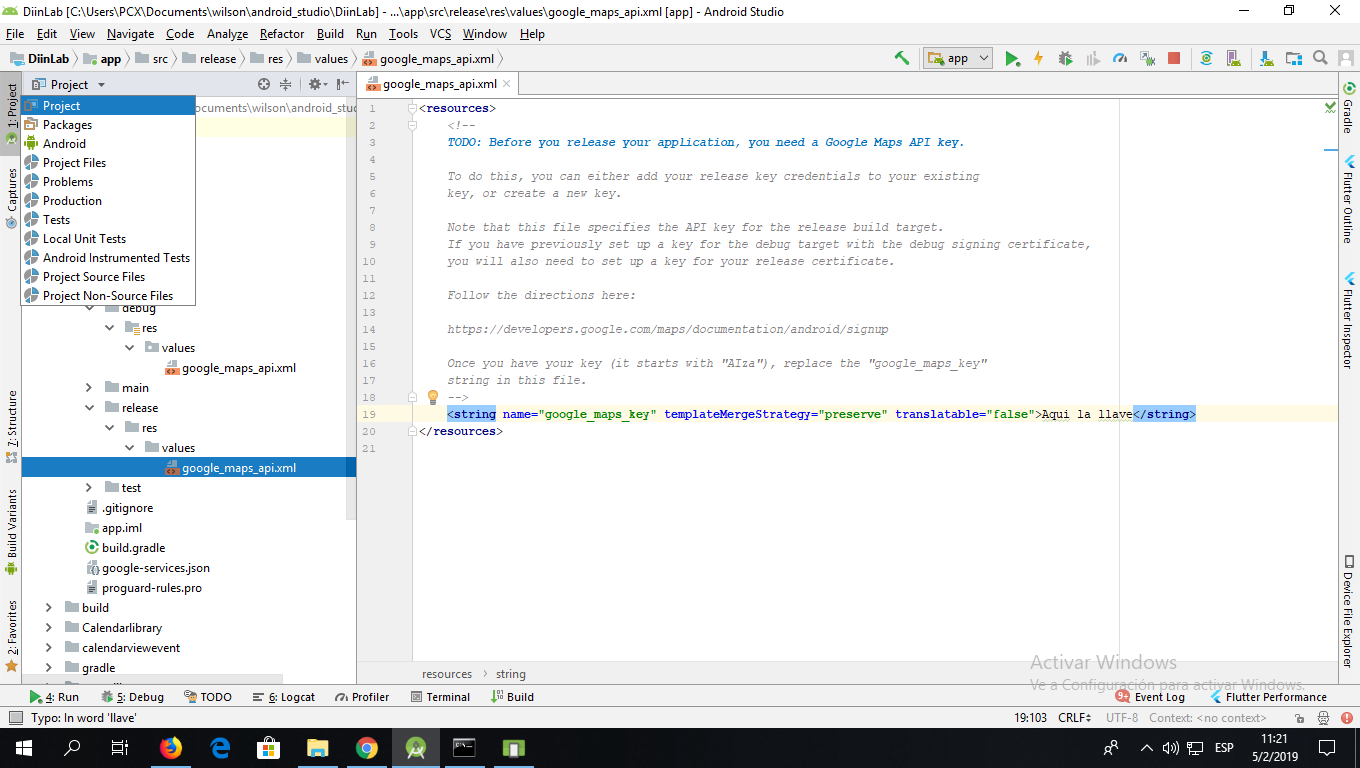Collapse the release folder node
This screenshot has height=768, width=1360.
[89, 408]
